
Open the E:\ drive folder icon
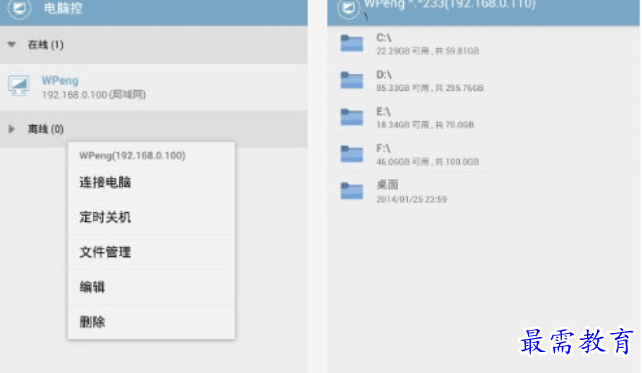[352, 117]
